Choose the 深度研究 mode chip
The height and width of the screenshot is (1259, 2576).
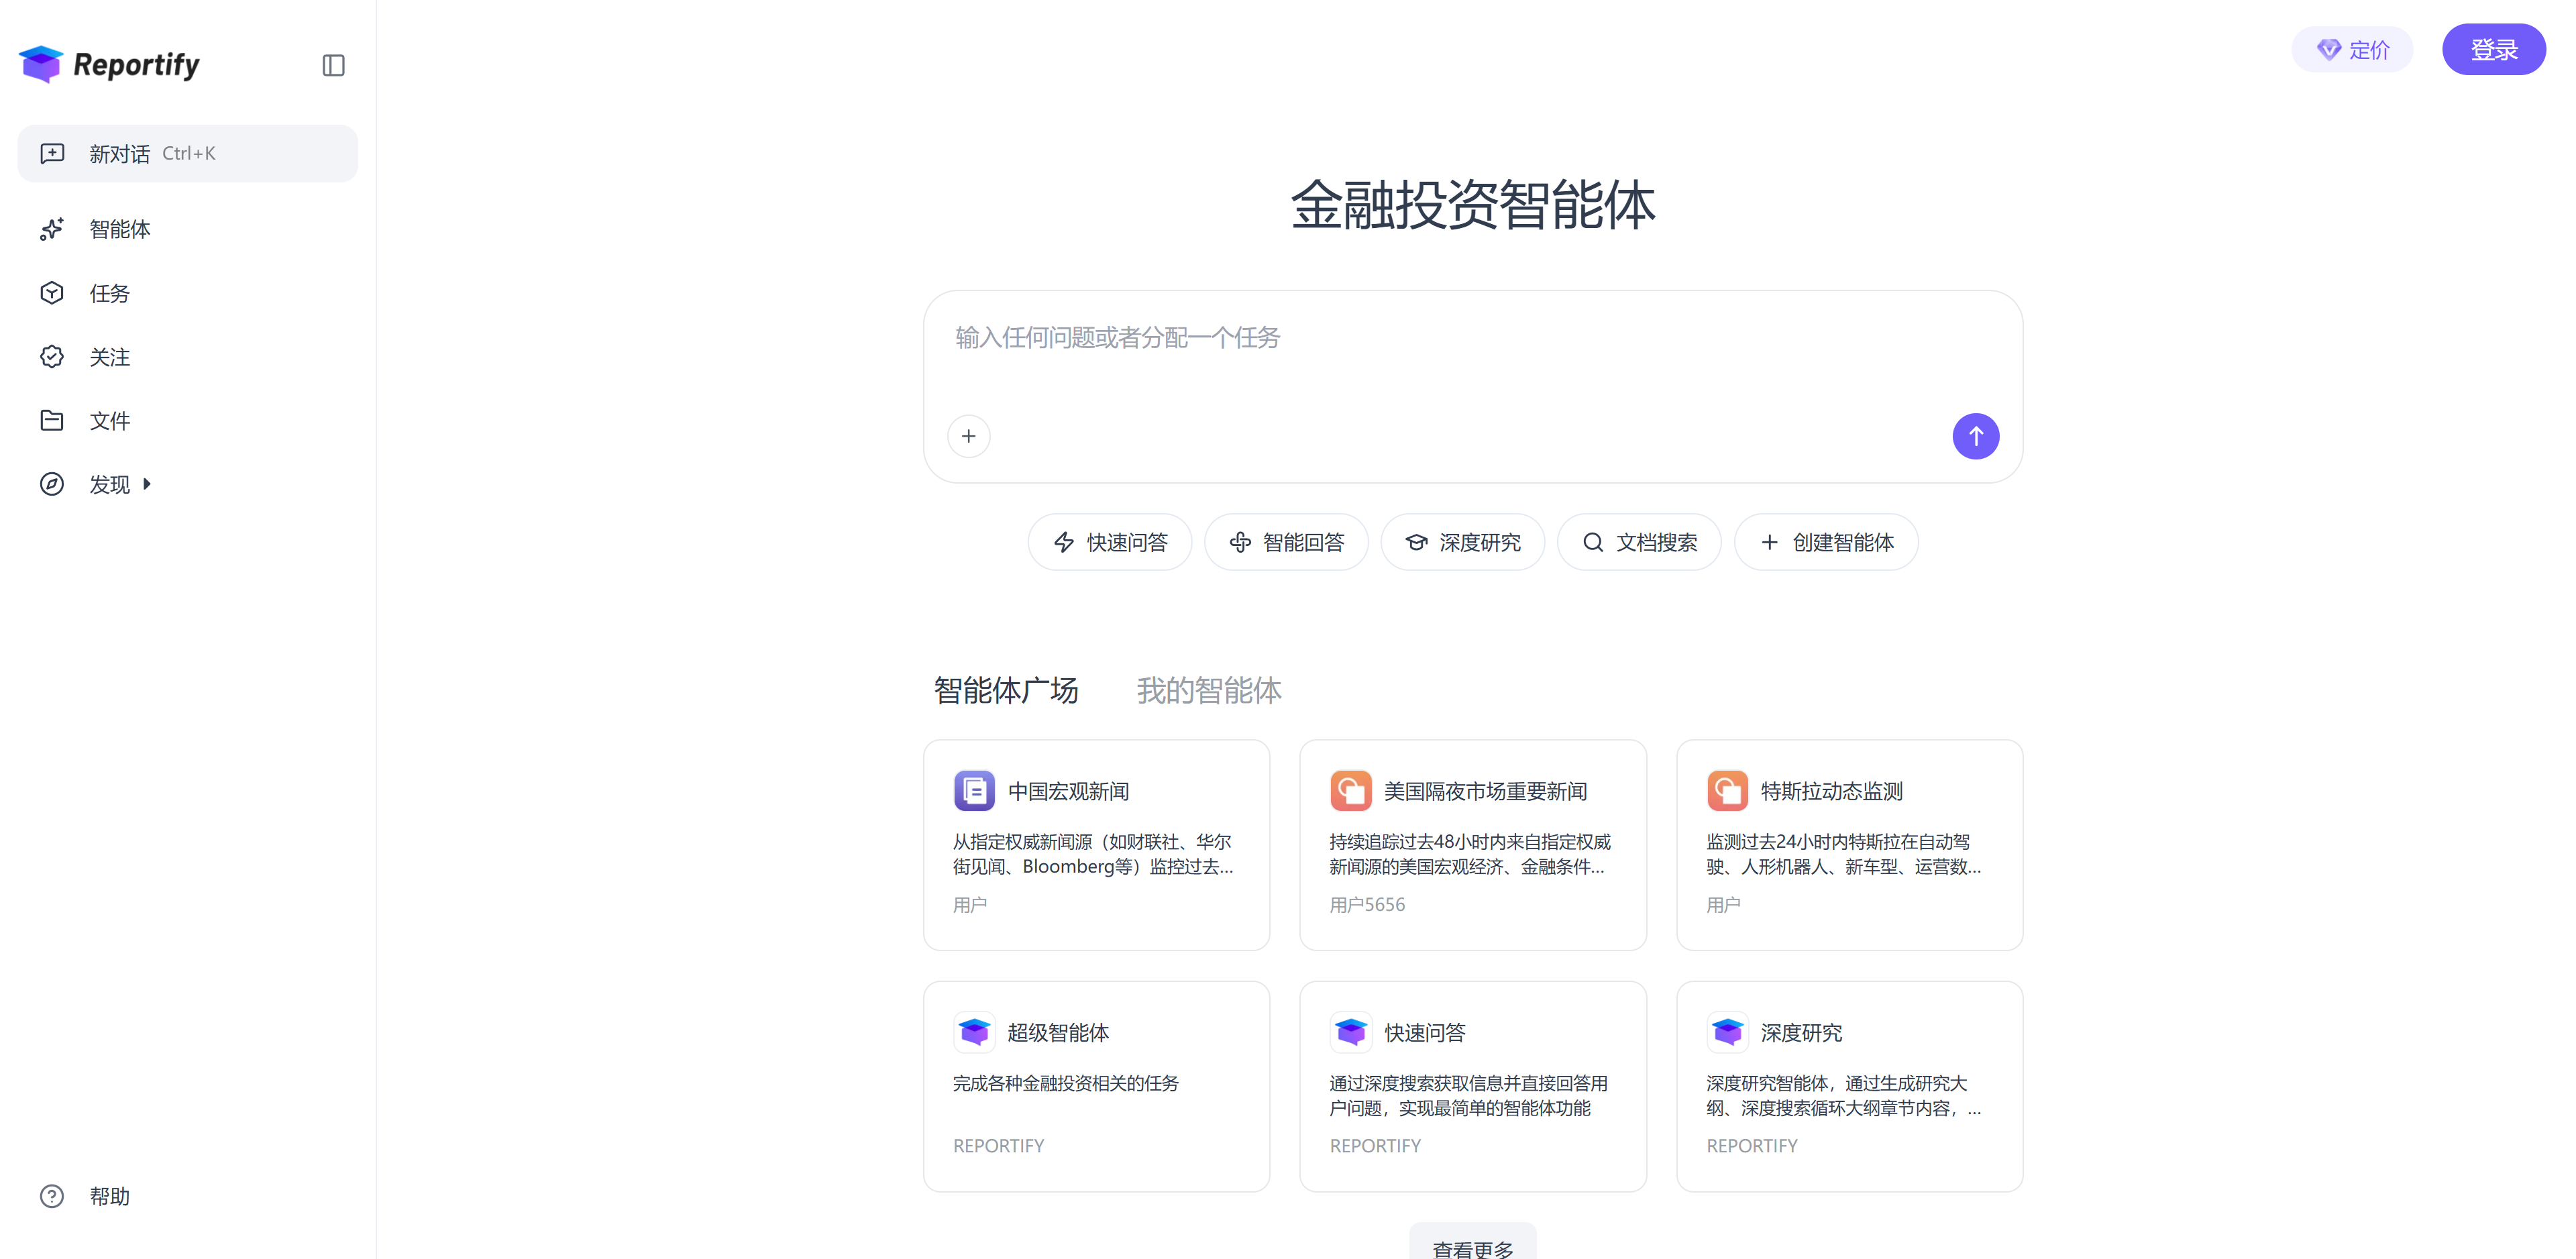coord(1462,542)
